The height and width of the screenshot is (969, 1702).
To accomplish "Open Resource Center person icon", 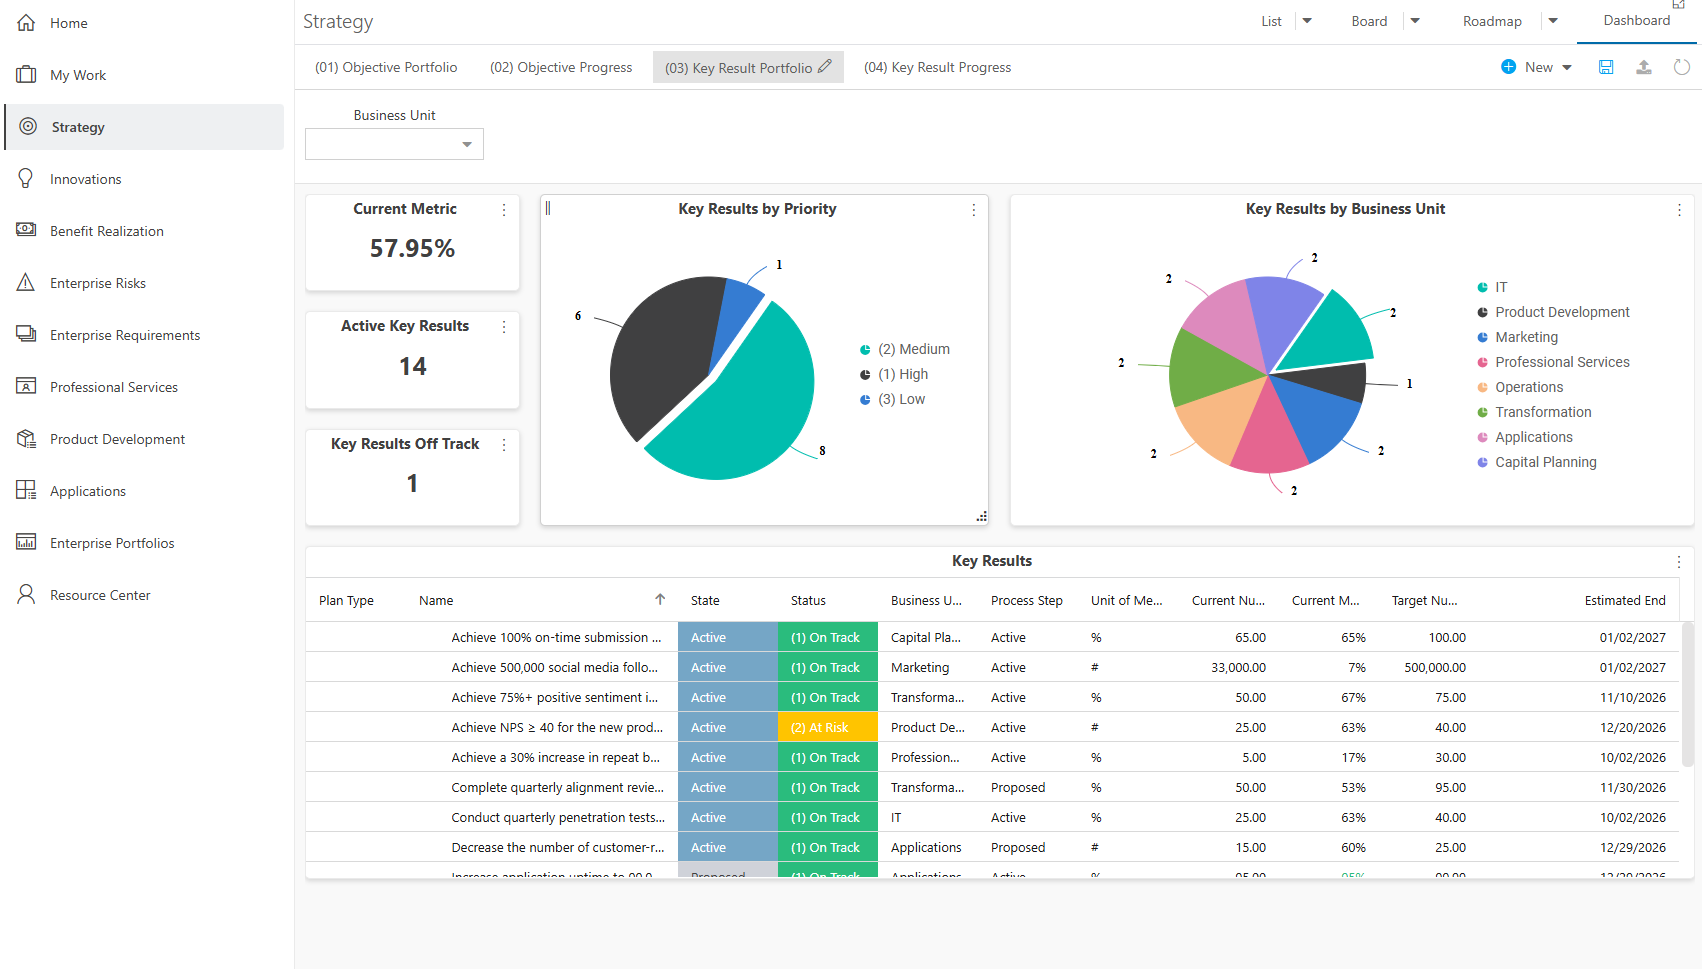I will point(26,594).
